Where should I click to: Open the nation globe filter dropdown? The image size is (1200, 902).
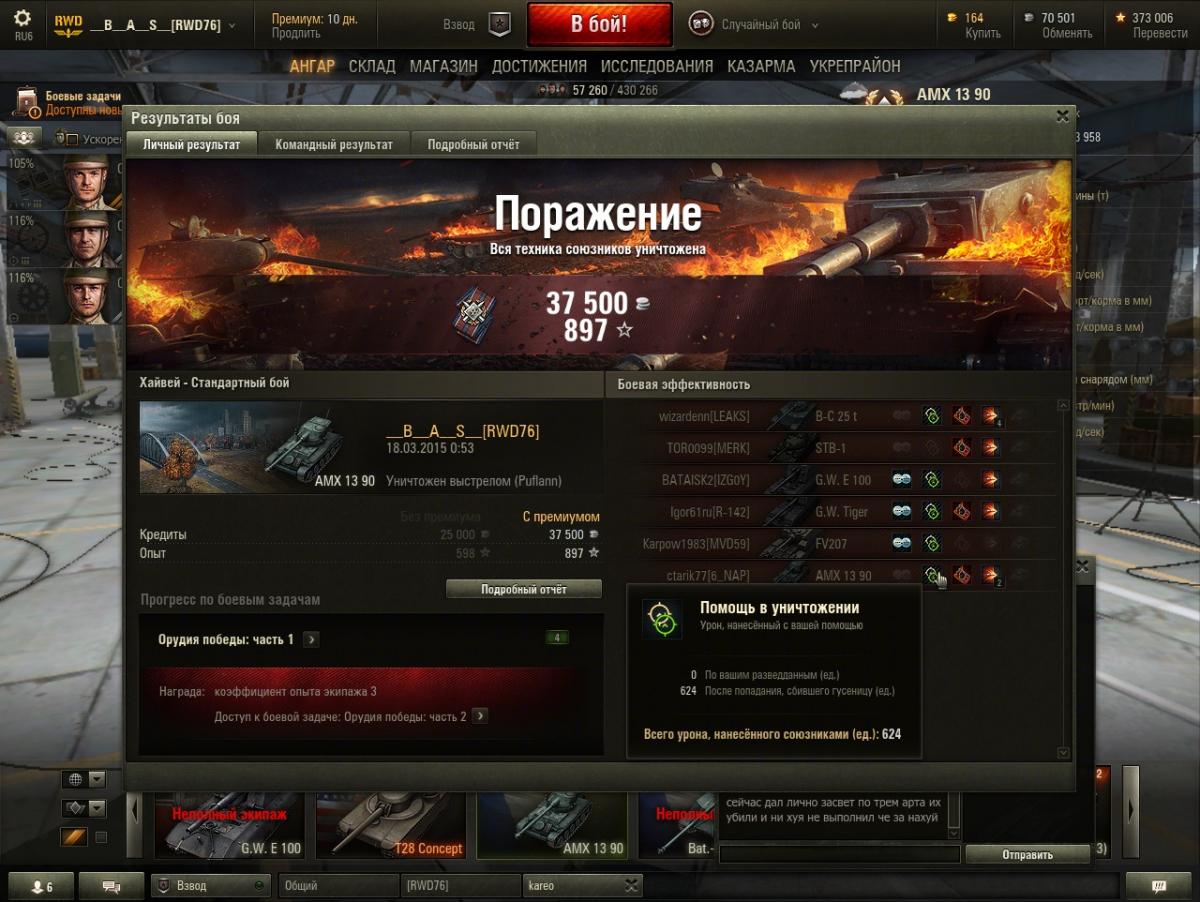tap(84, 779)
